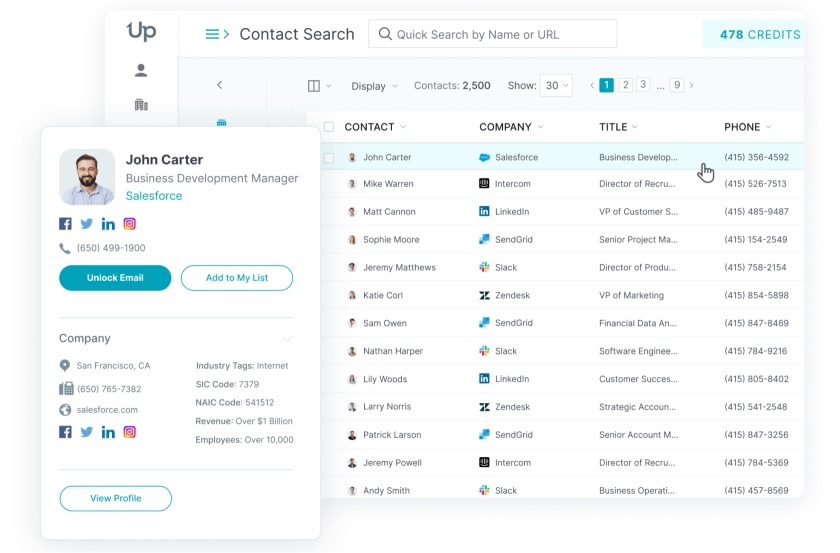This screenshot has width=840, height=553.
Task: Click the globe icon beside salesforce.com
Action: tap(65, 410)
